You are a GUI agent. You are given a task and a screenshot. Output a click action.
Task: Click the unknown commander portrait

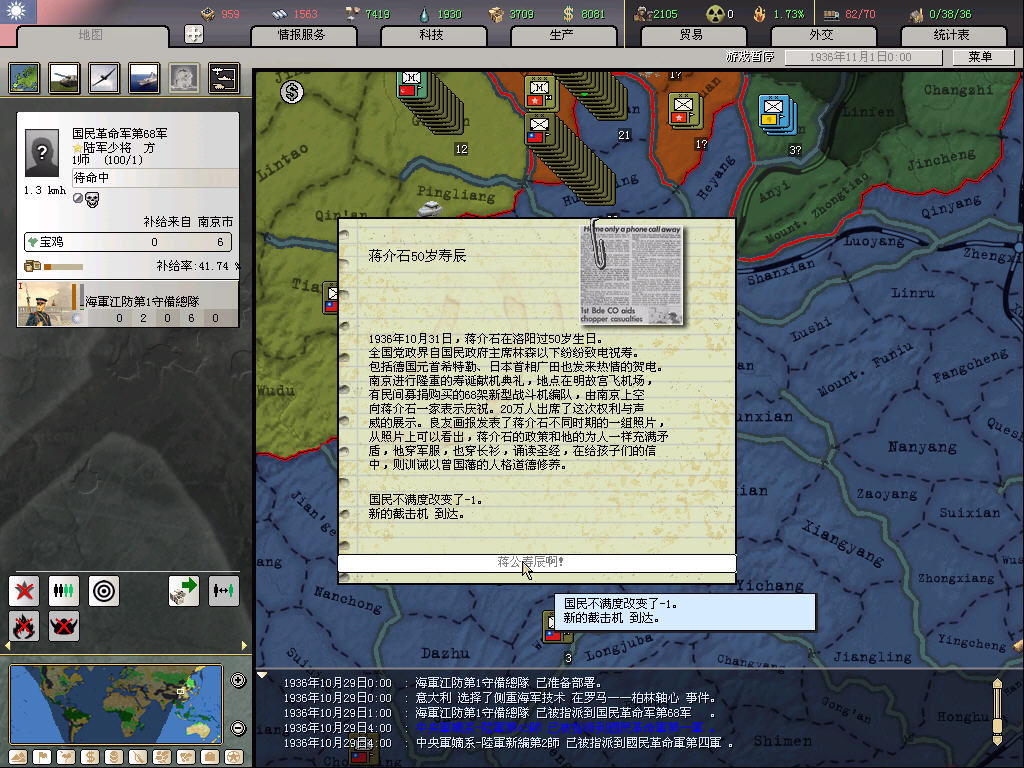coord(42,153)
